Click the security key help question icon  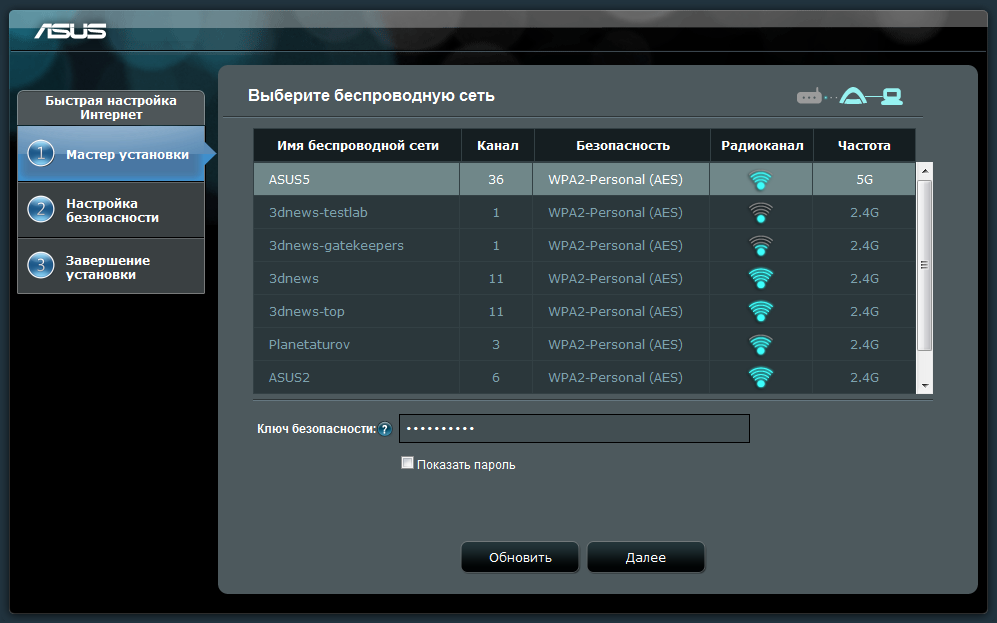point(385,429)
